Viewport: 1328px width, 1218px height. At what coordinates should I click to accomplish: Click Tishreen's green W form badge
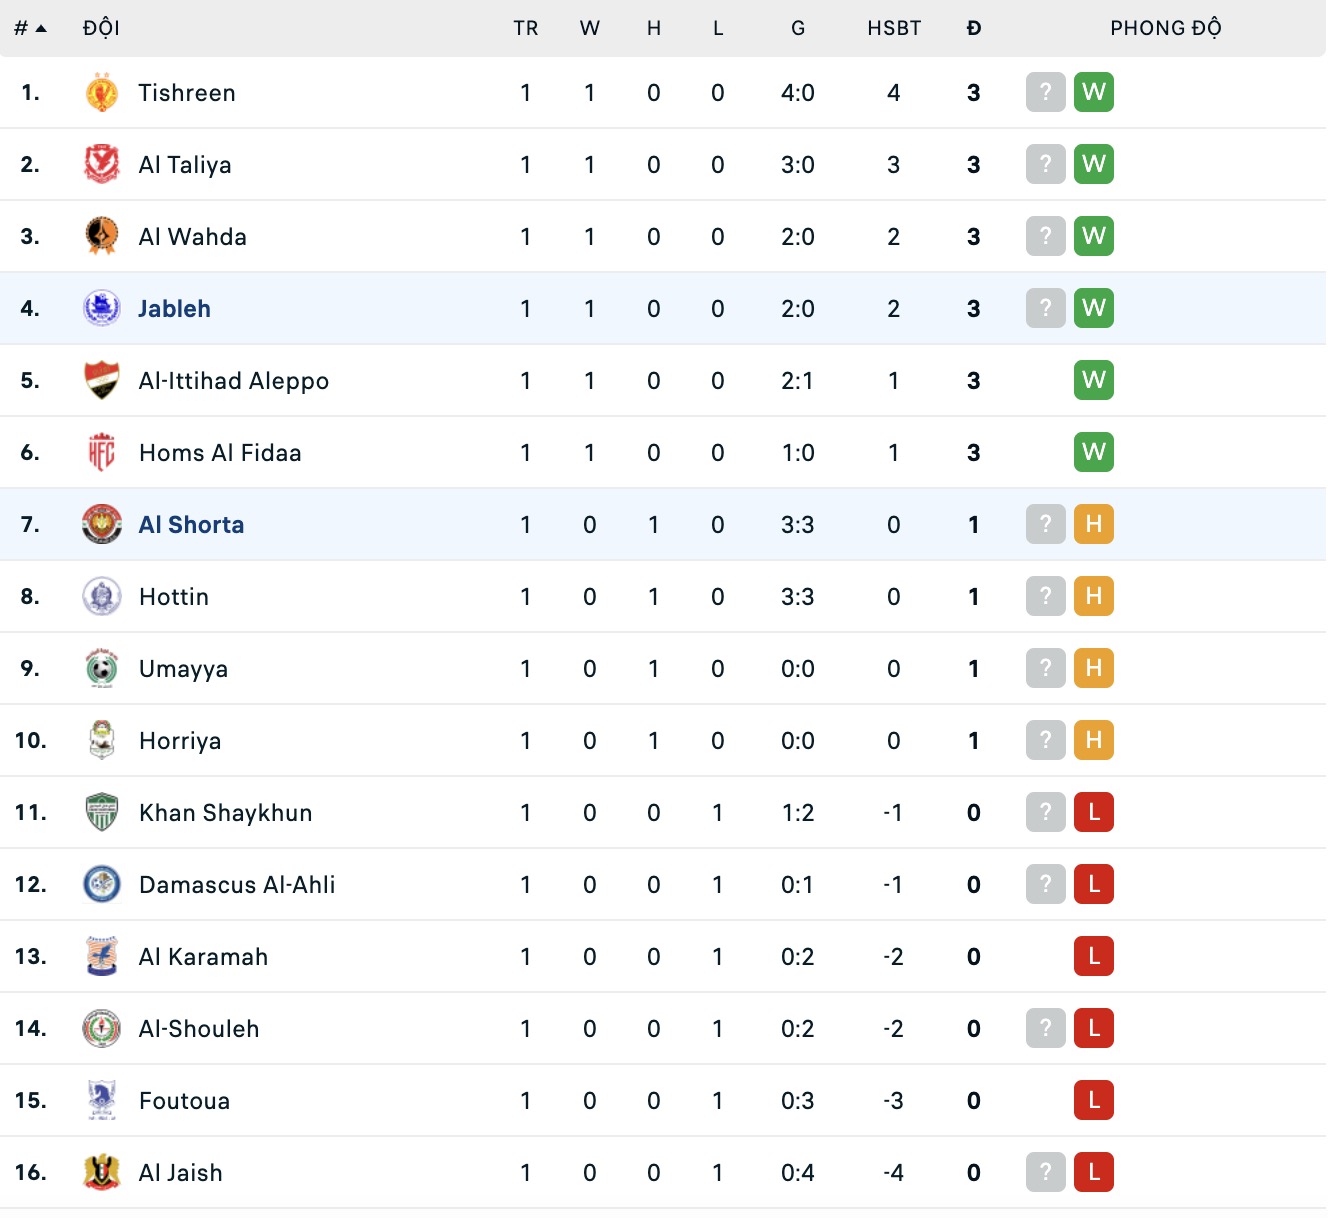point(1093,93)
